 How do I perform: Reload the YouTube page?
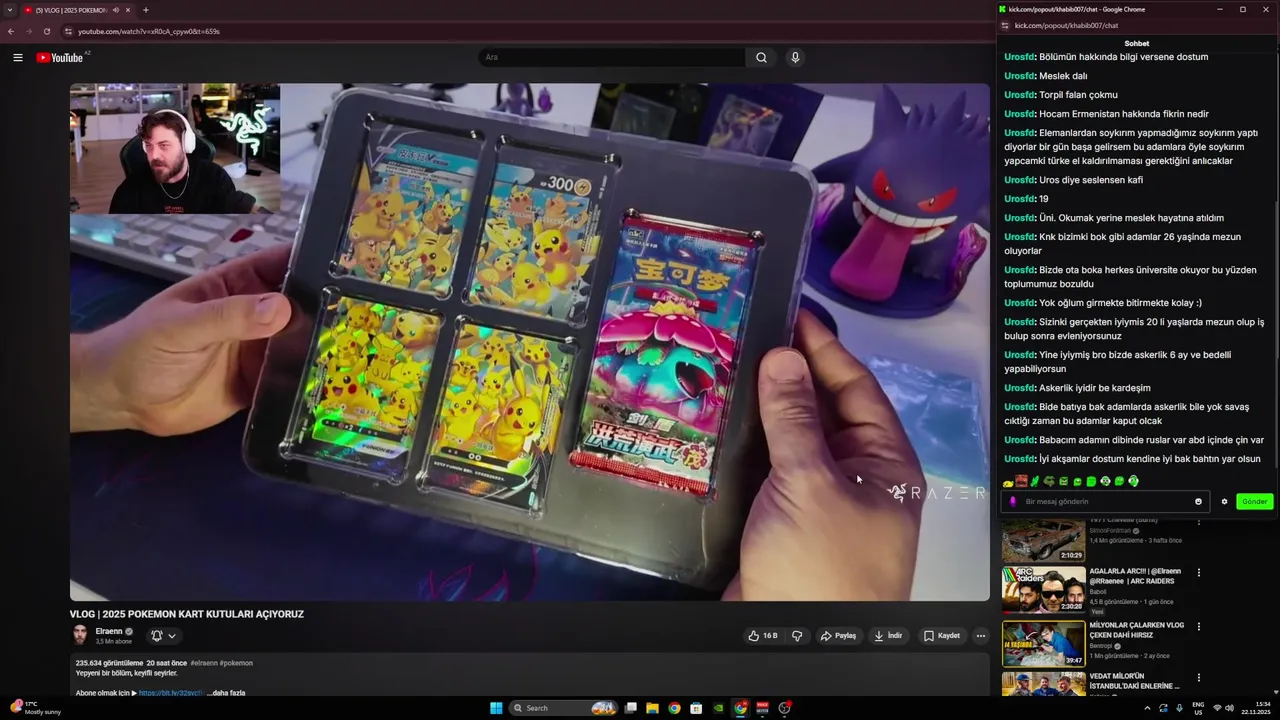tap(46, 31)
